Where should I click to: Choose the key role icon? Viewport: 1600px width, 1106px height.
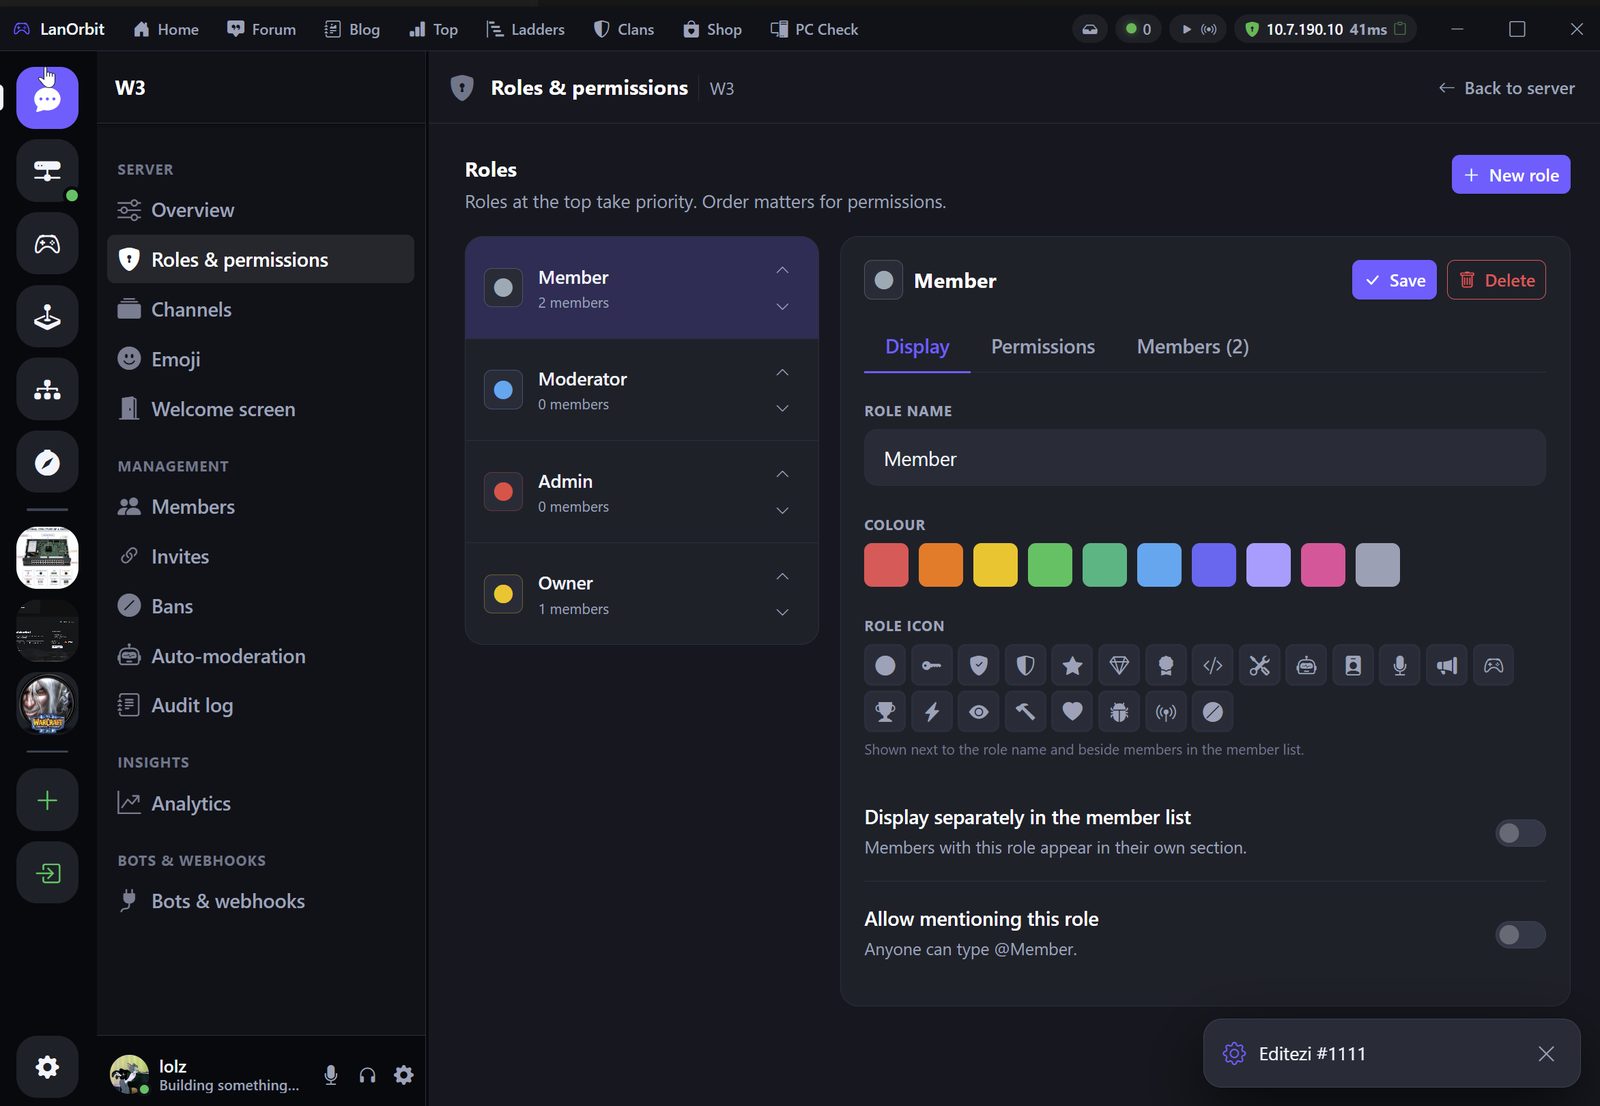[932, 665]
